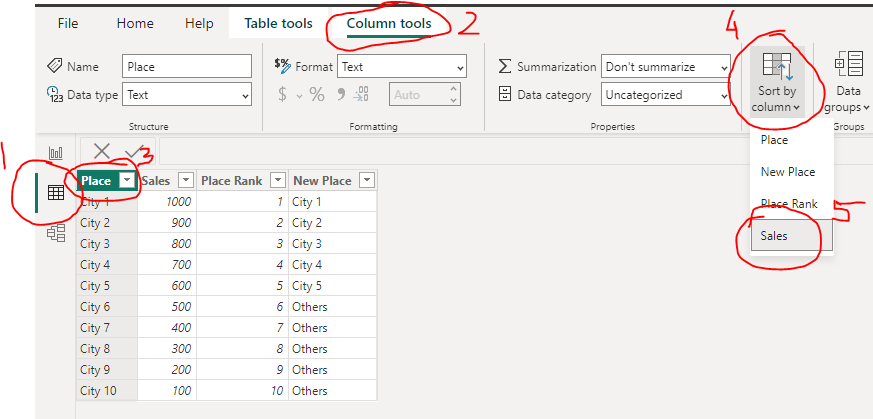Open the currency format dropdown arrow
This screenshot has width=873, height=419.
click(299, 96)
